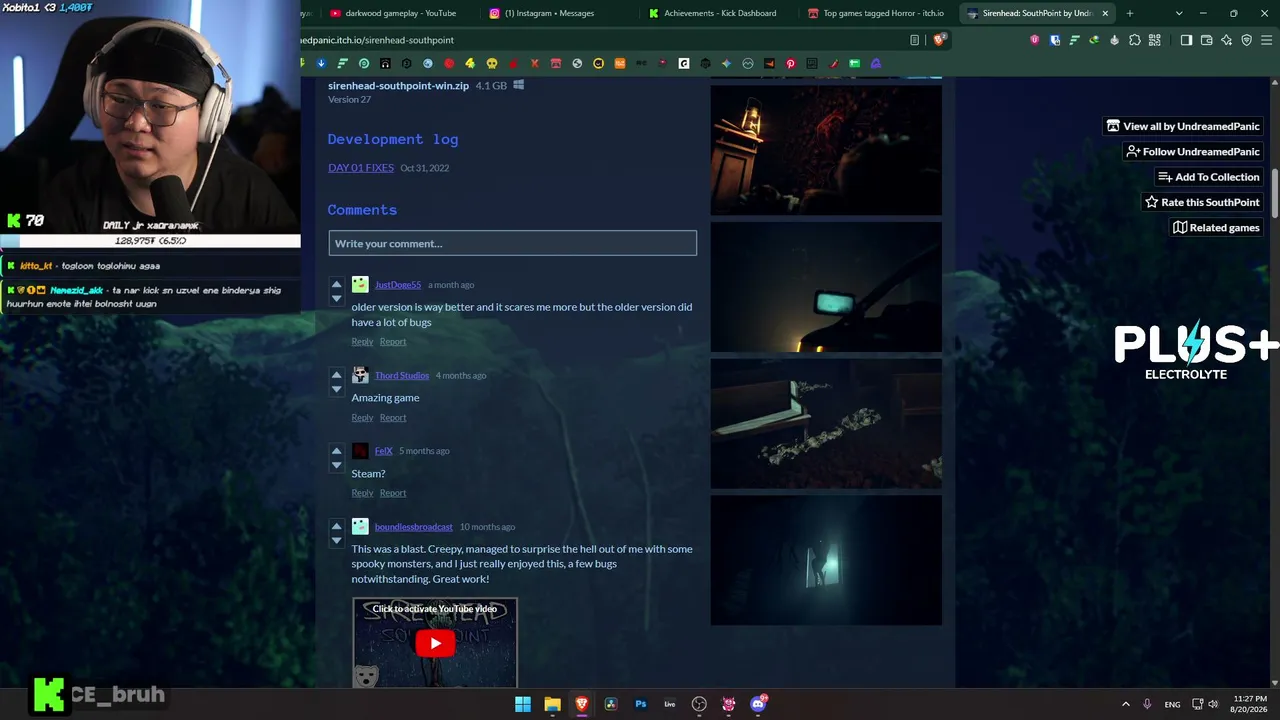
Task: Downvote boundlessbroadcast's comment
Action: (x=336, y=540)
